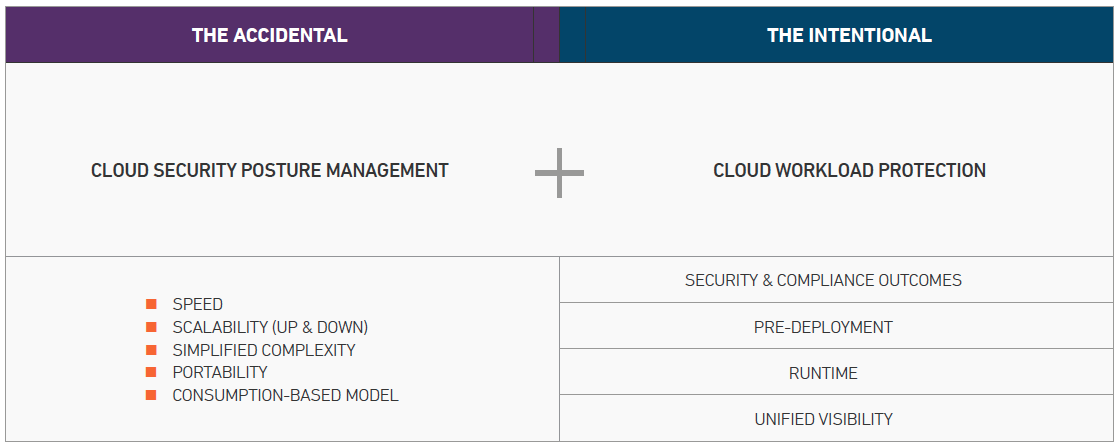
Task: Select the Runtime row
Action: 836,372
